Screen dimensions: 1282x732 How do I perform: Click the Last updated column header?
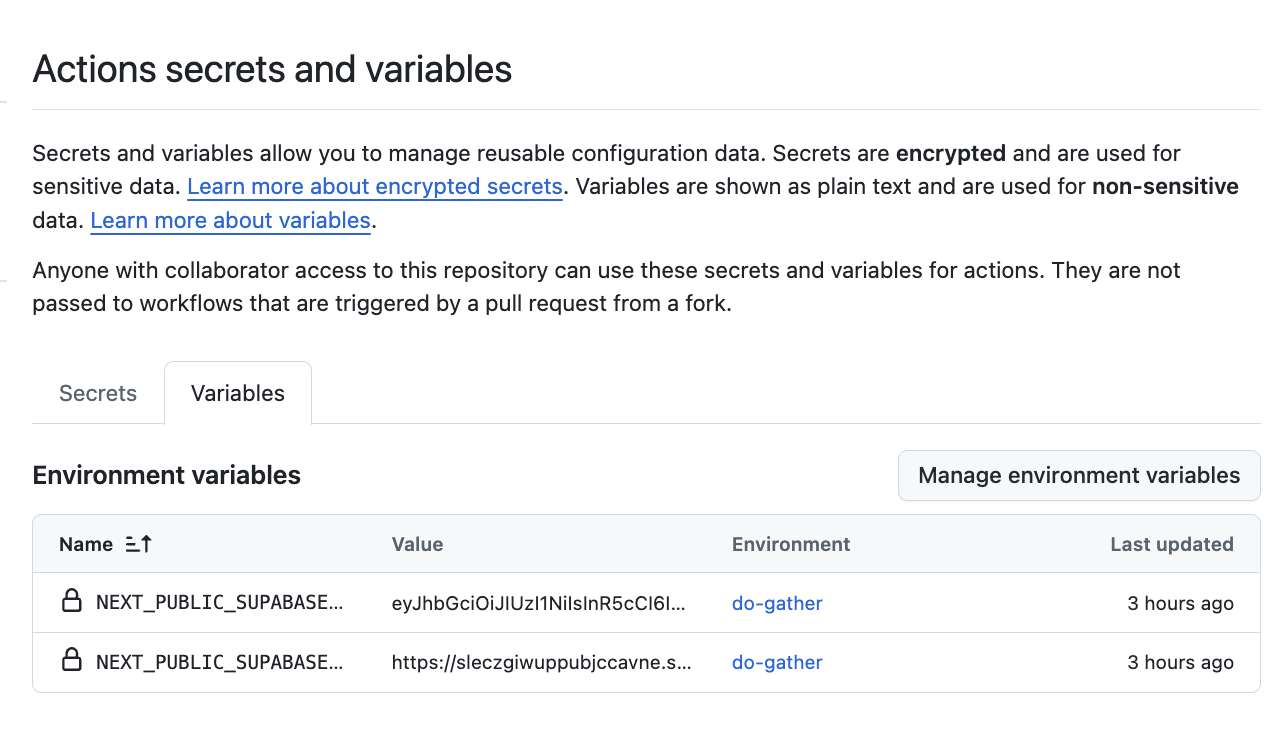pyautogui.click(x=1171, y=544)
